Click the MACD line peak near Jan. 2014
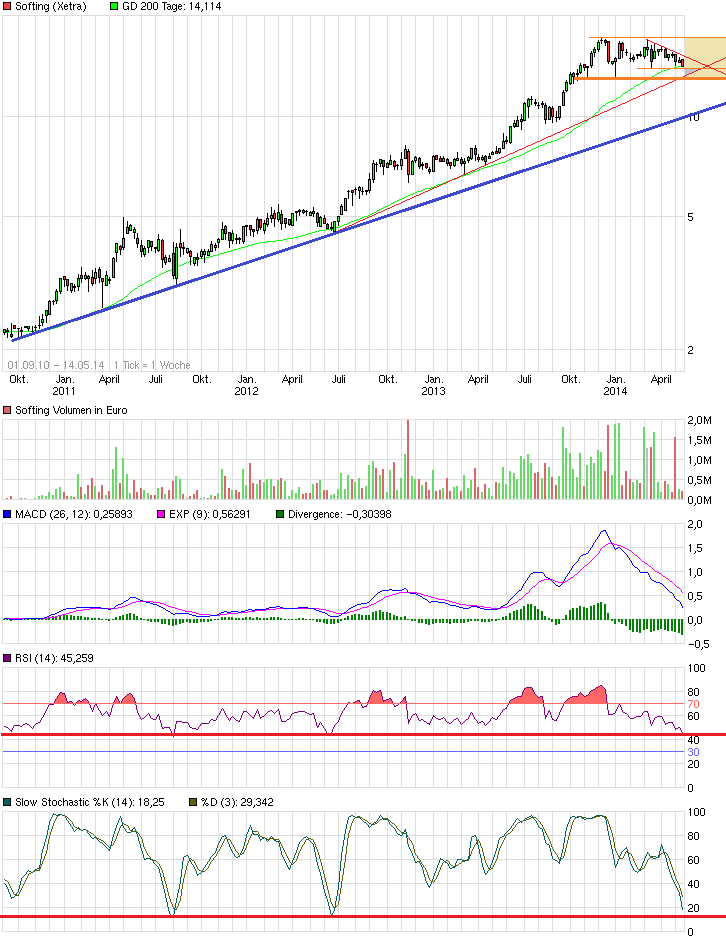Image resolution: width=726 pixels, height=940 pixels. click(604, 531)
